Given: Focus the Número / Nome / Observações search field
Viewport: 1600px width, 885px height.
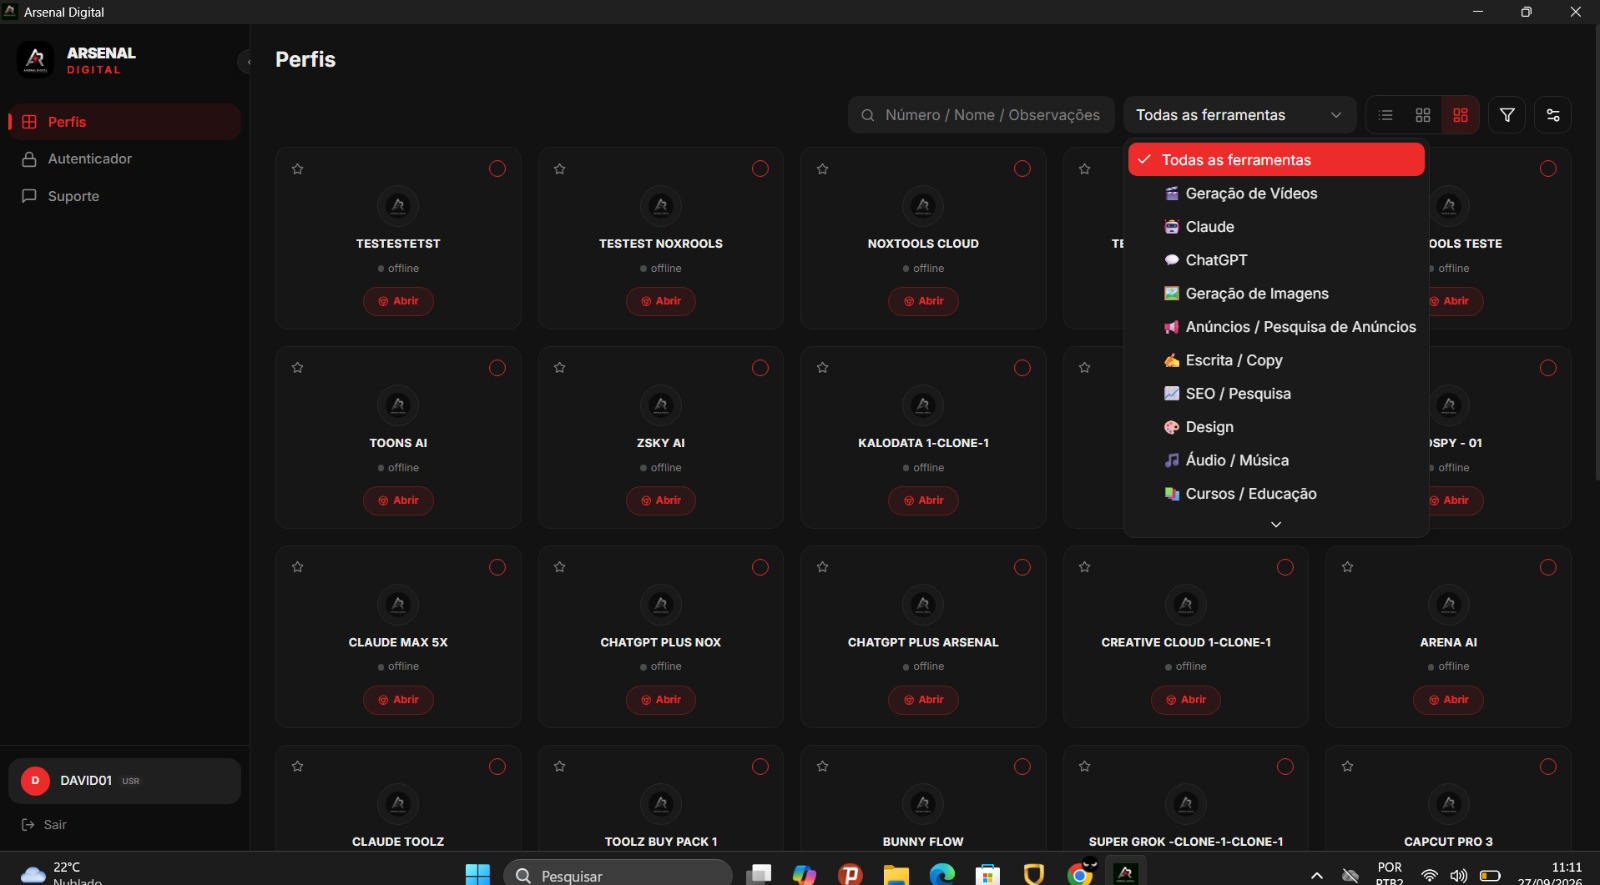Looking at the screenshot, I should pos(981,115).
